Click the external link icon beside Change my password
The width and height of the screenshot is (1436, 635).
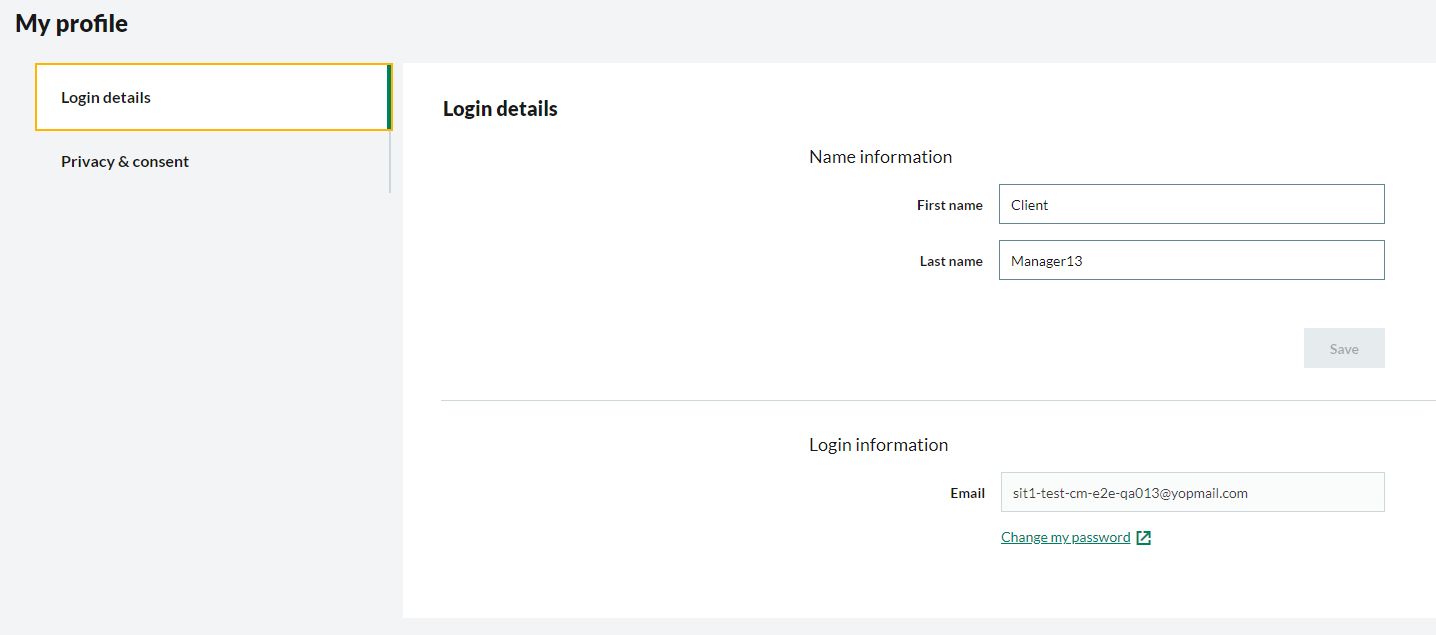[1144, 538]
